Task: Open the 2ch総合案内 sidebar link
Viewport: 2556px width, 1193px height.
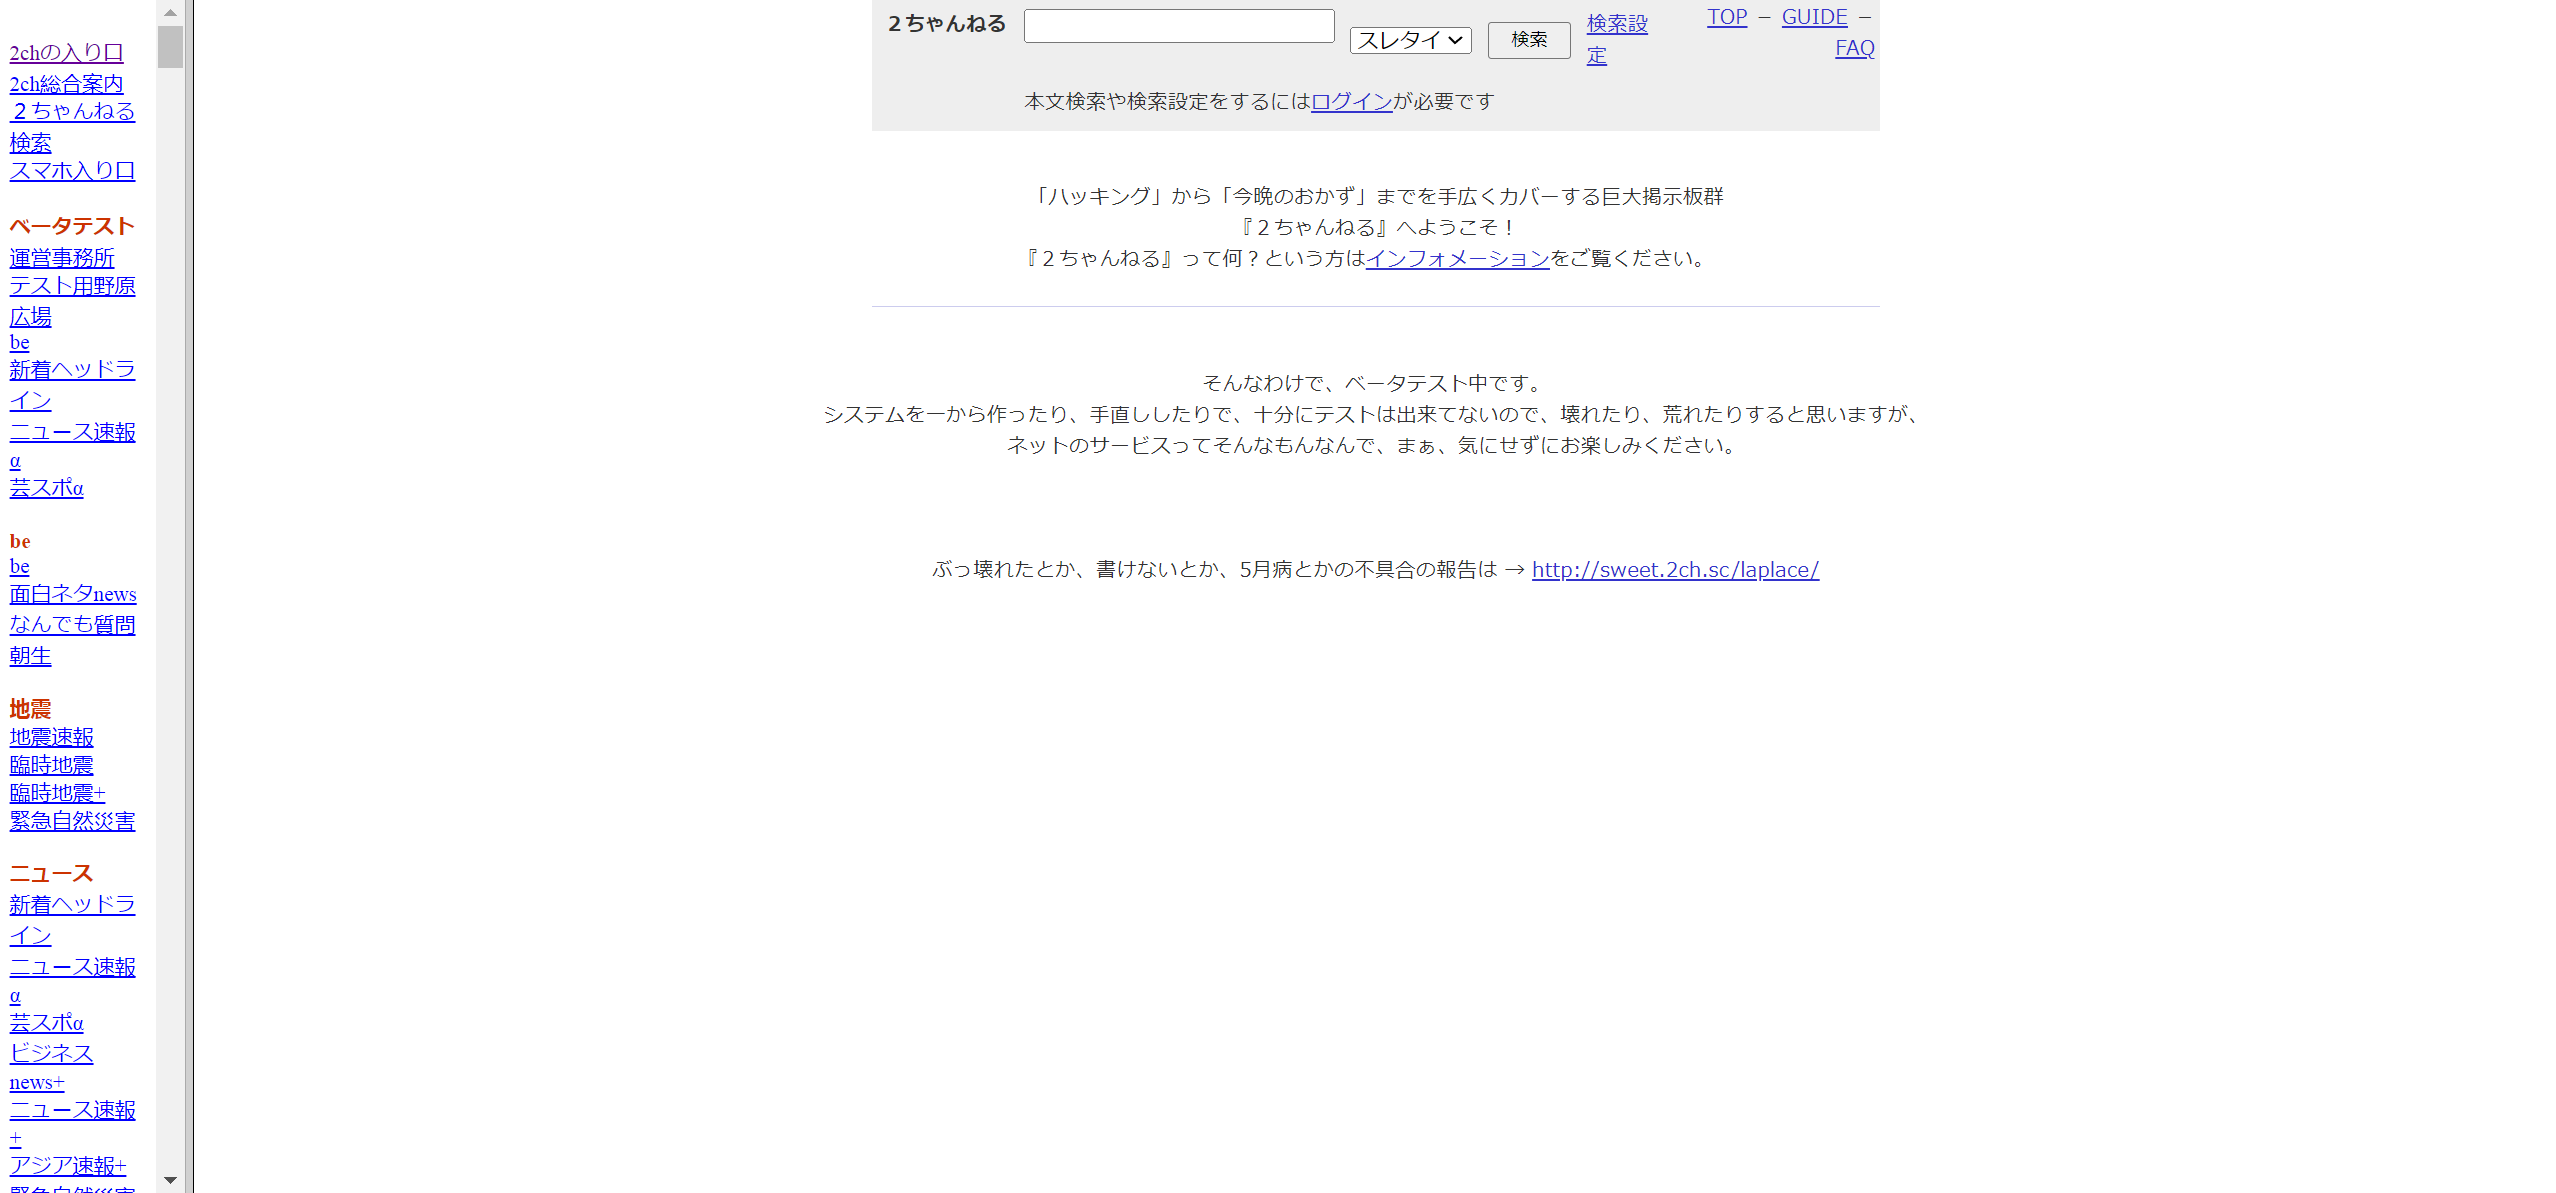Action: click(66, 83)
